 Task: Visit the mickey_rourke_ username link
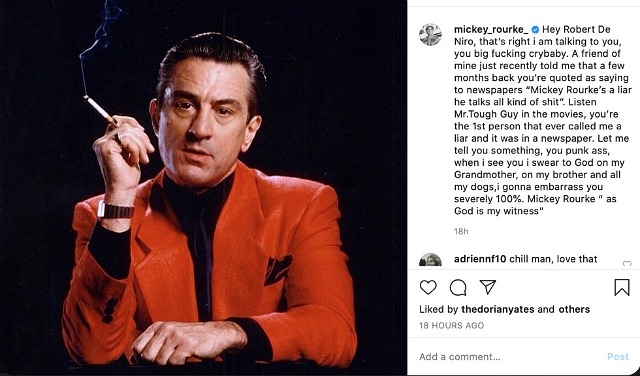click(491, 29)
